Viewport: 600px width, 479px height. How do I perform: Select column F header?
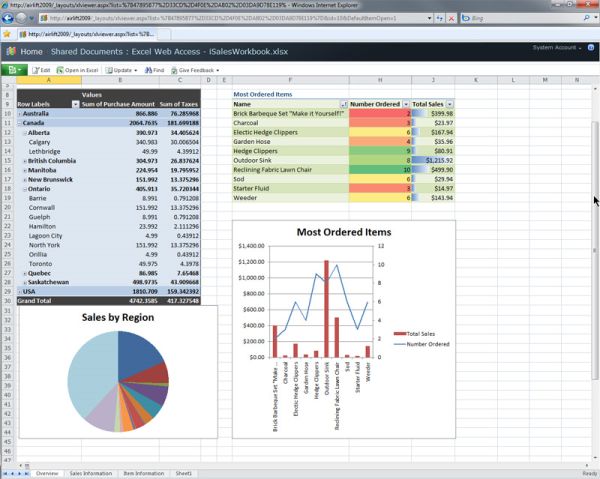[x=290, y=80]
